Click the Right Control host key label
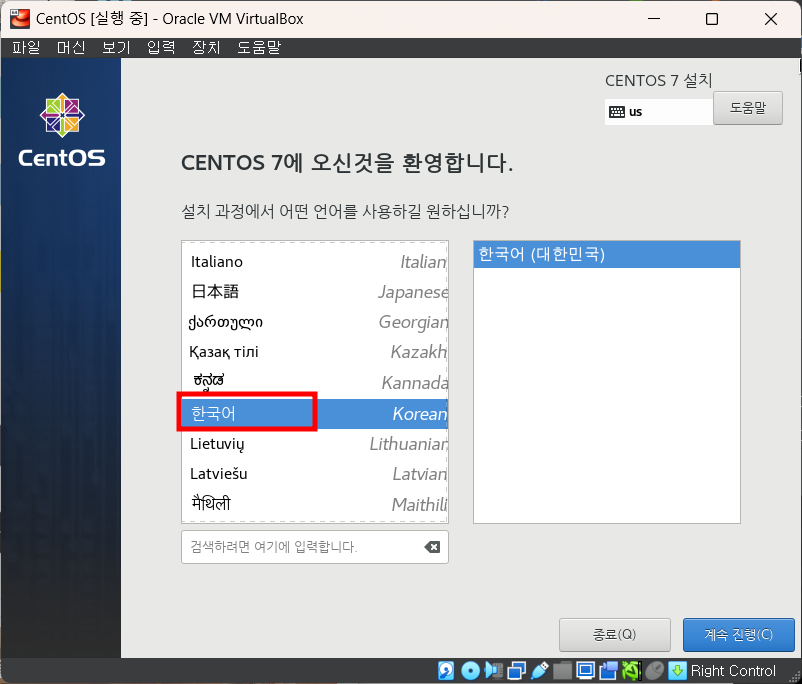The height and width of the screenshot is (684, 802). tap(733, 671)
